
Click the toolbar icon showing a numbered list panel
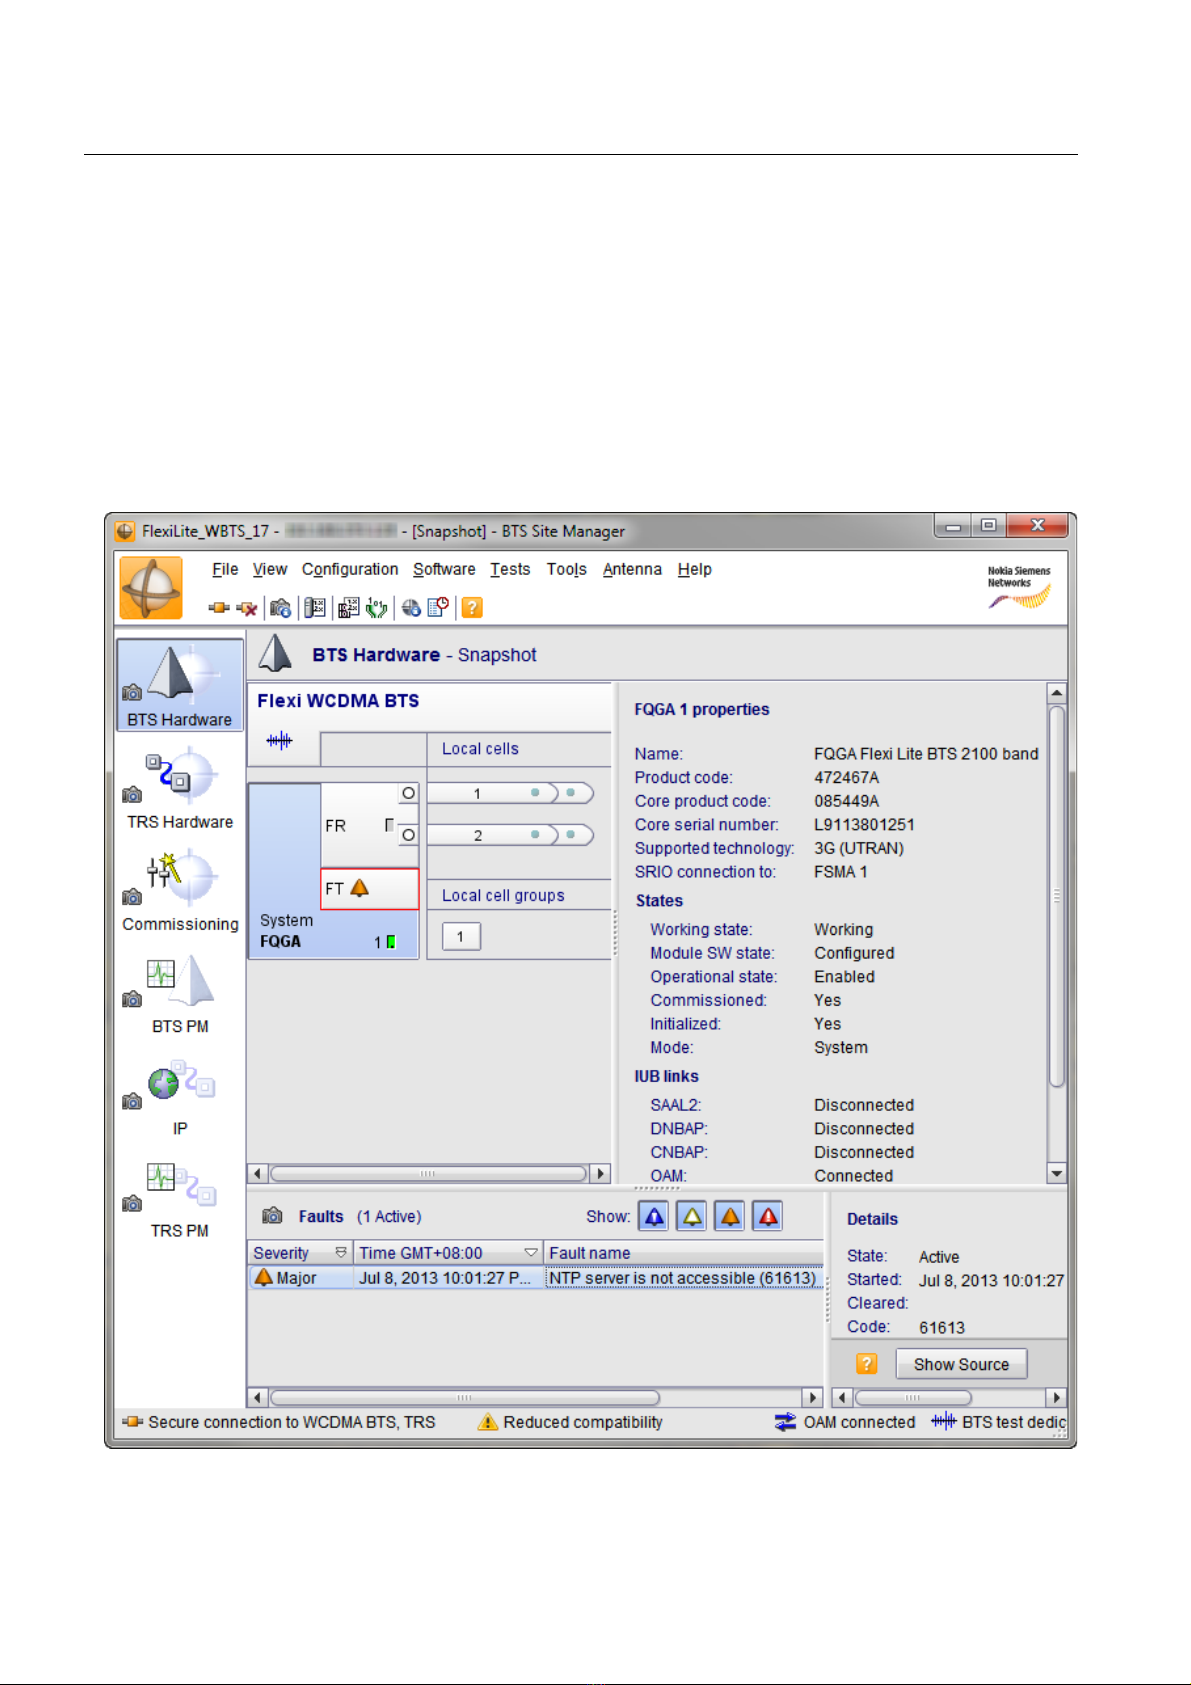point(315,607)
